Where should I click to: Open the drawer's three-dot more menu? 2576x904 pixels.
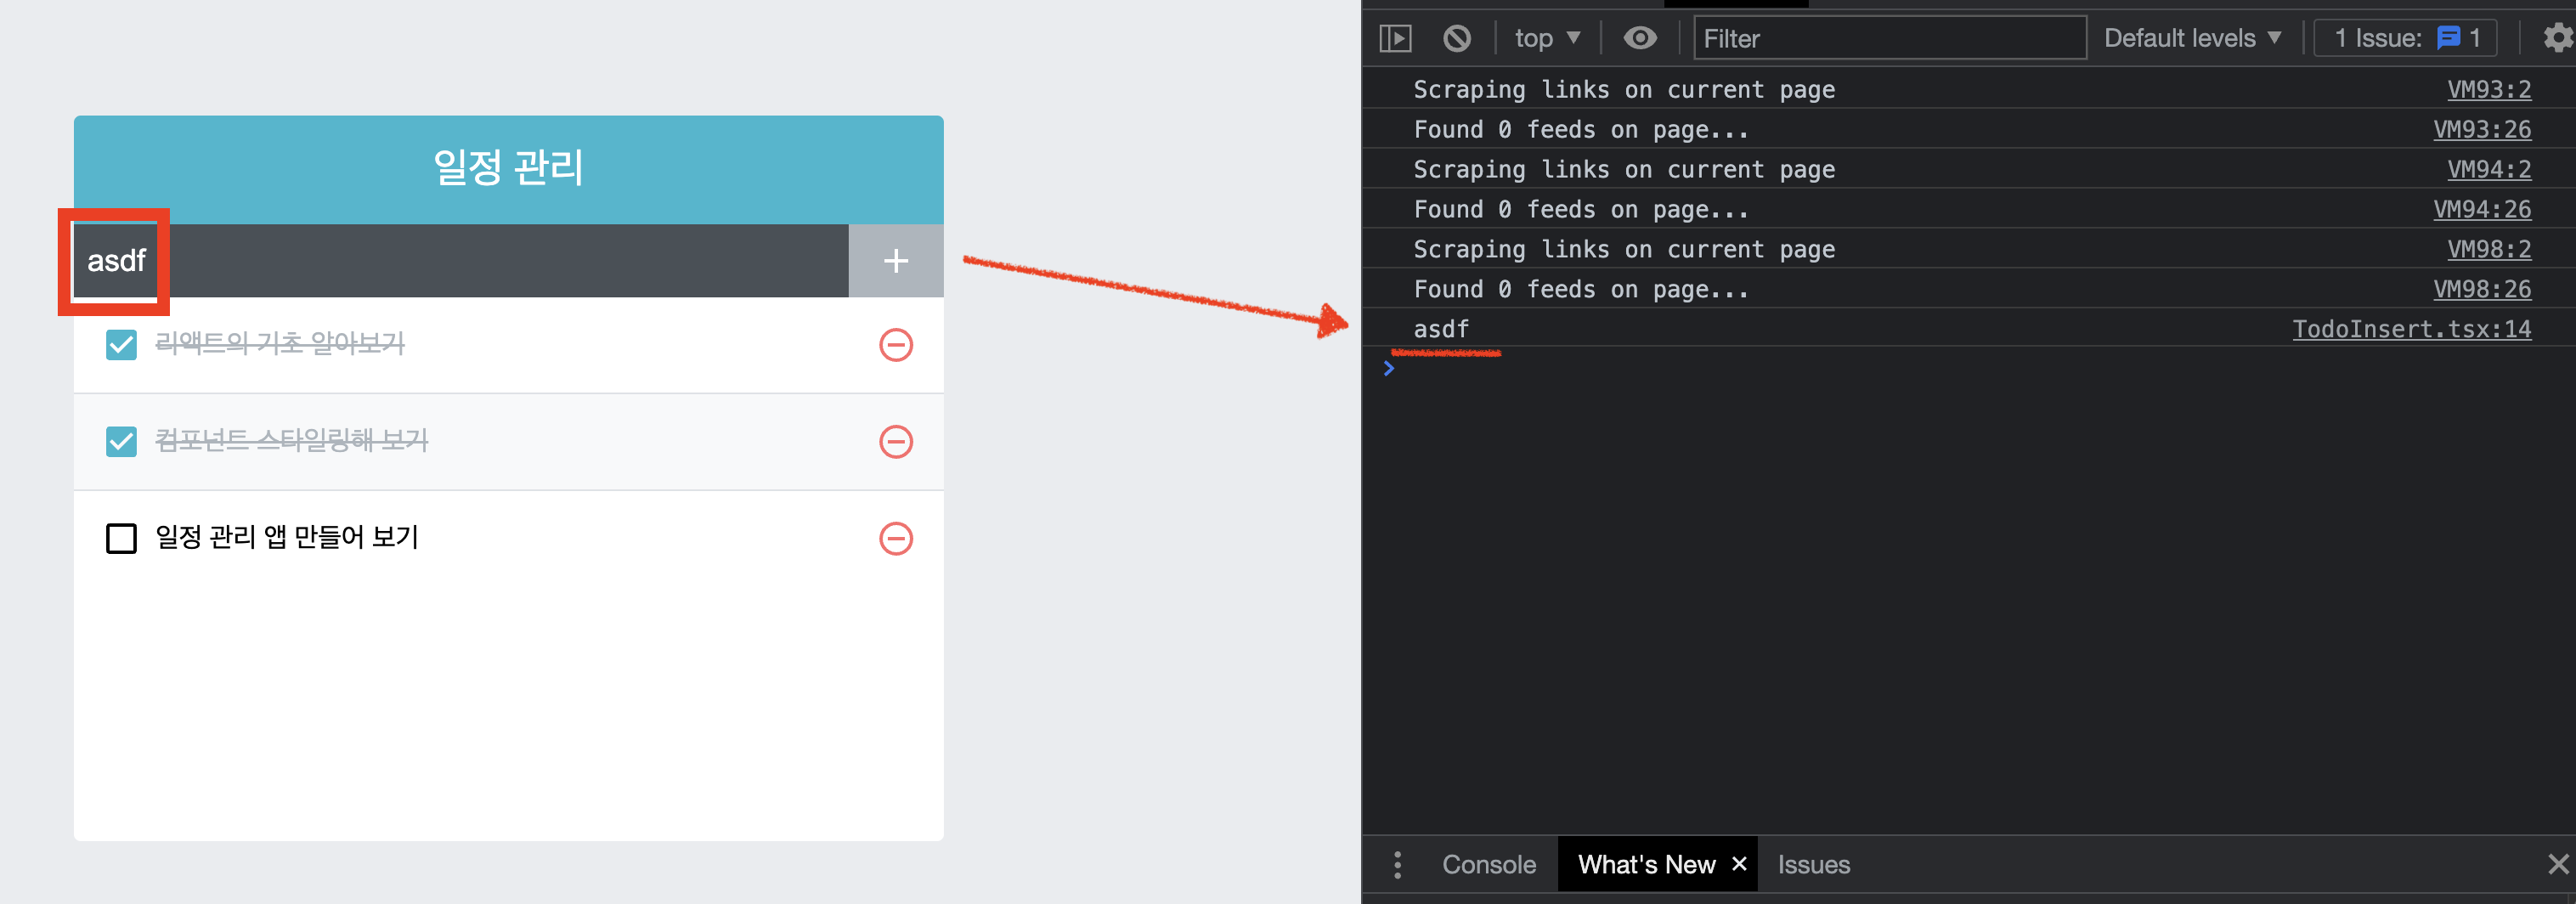coord(1397,864)
